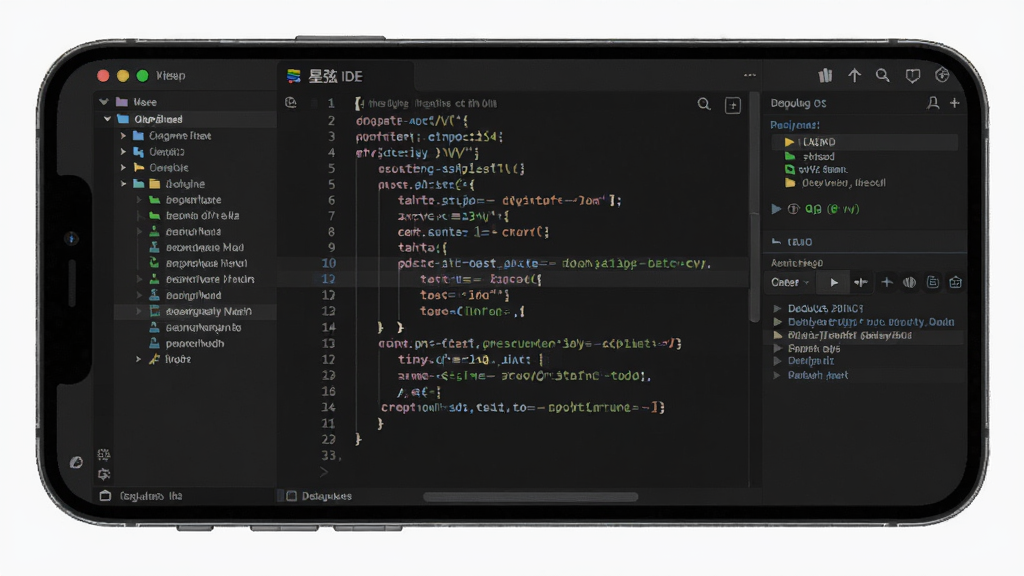Click the last icon in the debug controls toolbar

pos(955,282)
